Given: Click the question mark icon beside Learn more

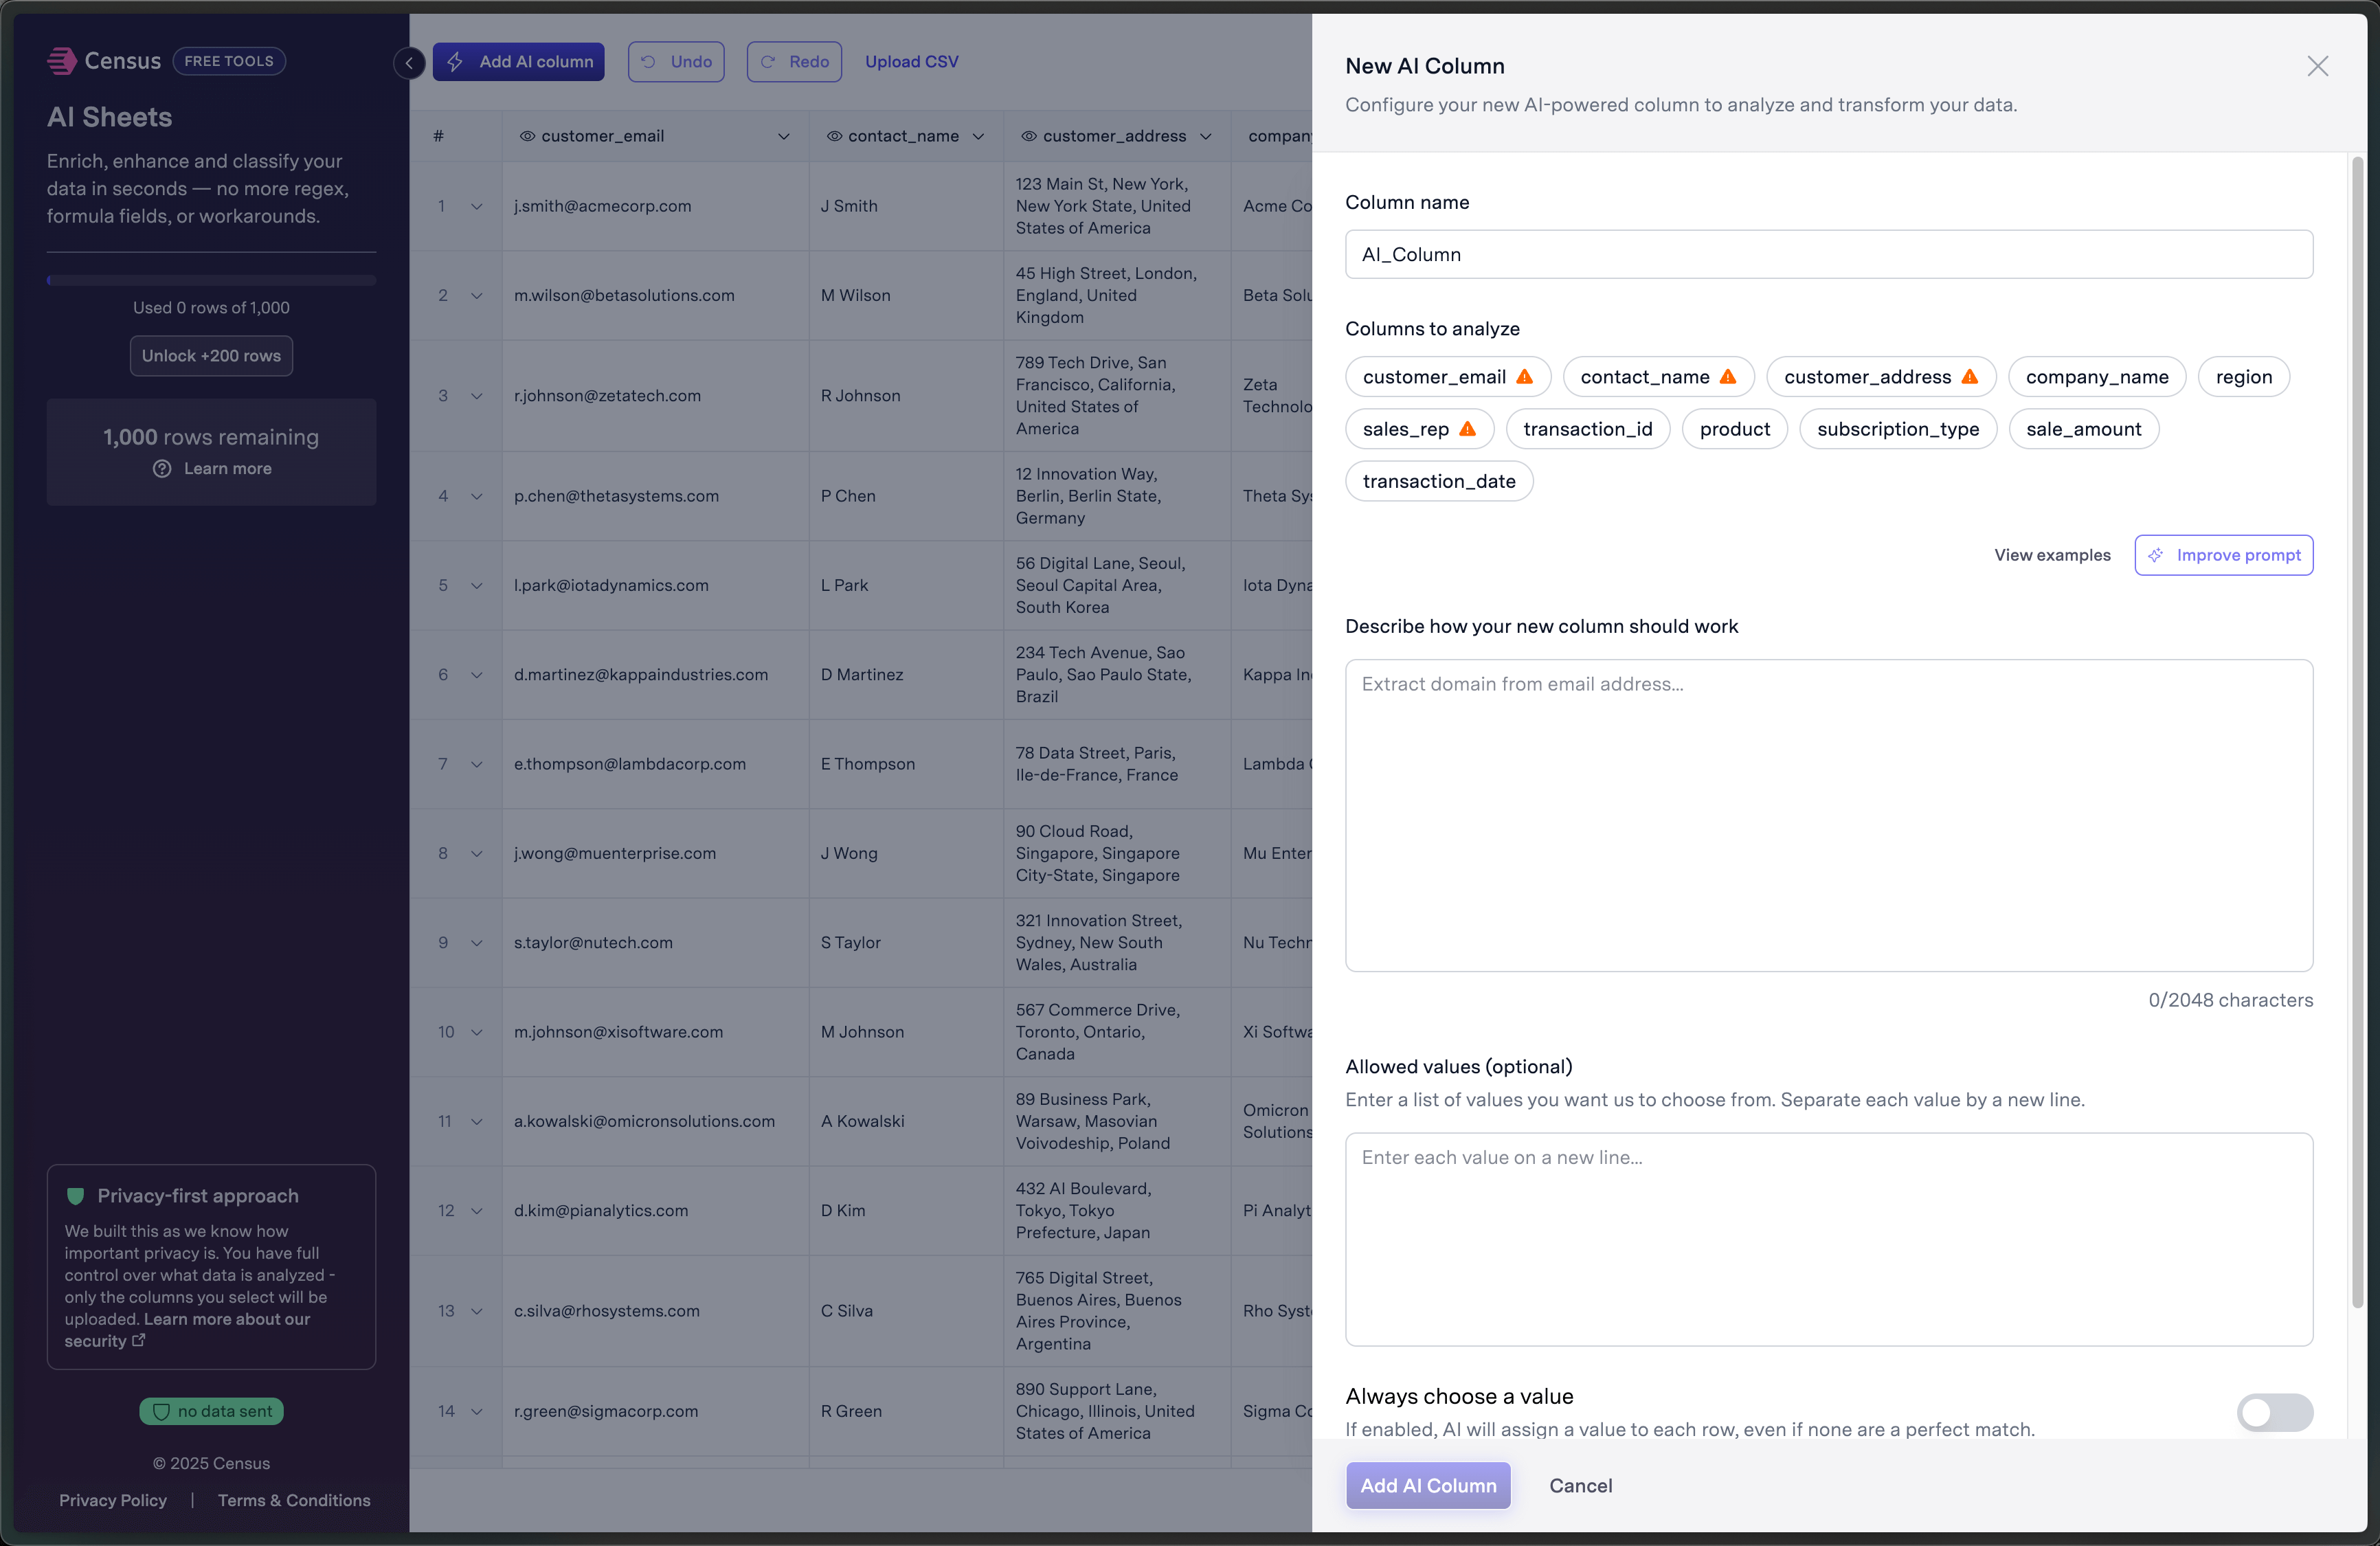Looking at the screenshot, I should [162, 469].
